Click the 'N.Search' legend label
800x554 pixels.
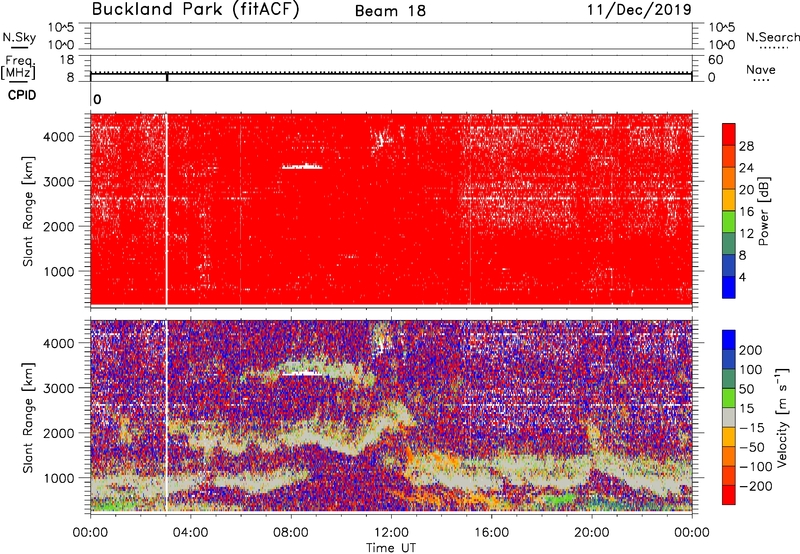(x=772, y=37)
